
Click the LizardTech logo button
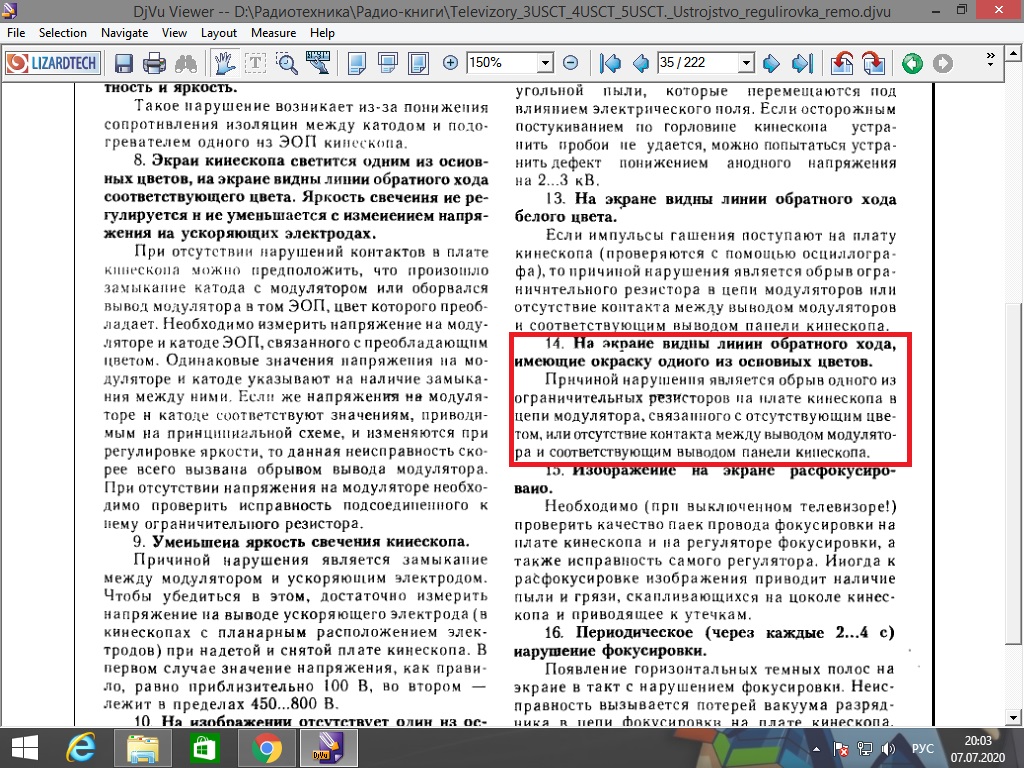(53, 63)
